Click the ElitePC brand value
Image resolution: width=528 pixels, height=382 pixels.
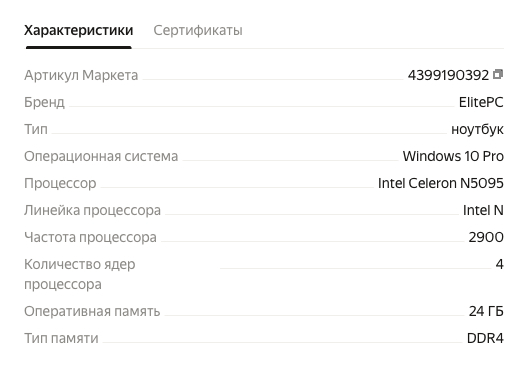(481, 102)
